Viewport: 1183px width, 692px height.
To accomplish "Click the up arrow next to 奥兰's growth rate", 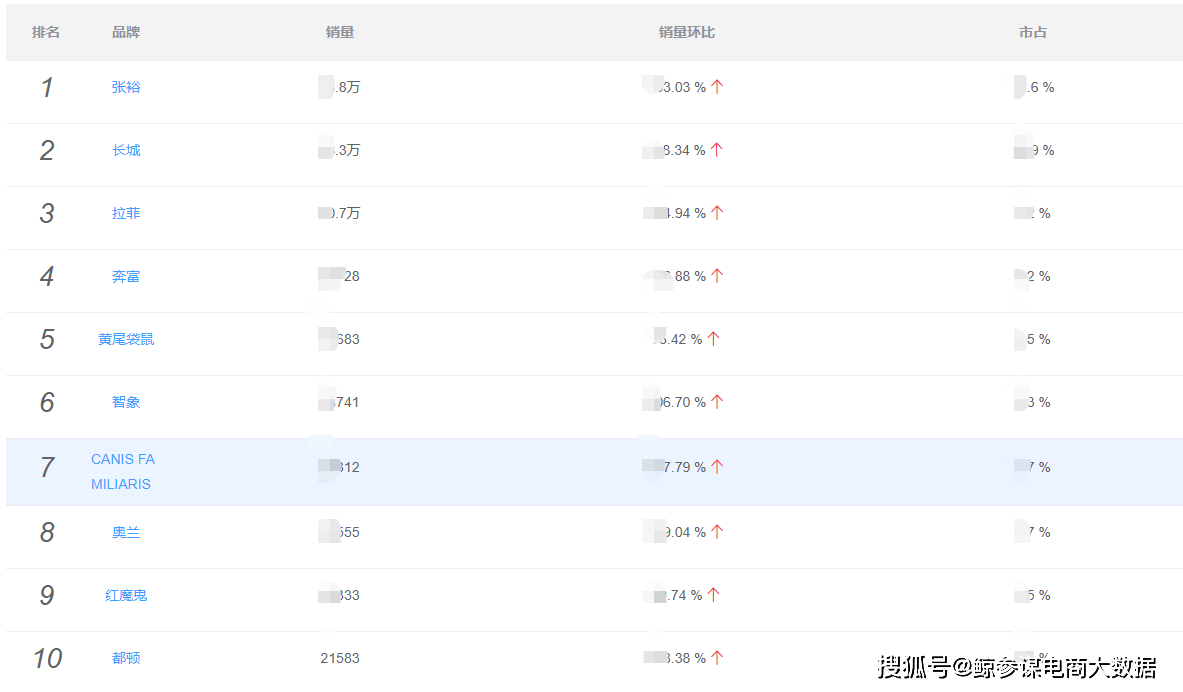I will [715, 531].
